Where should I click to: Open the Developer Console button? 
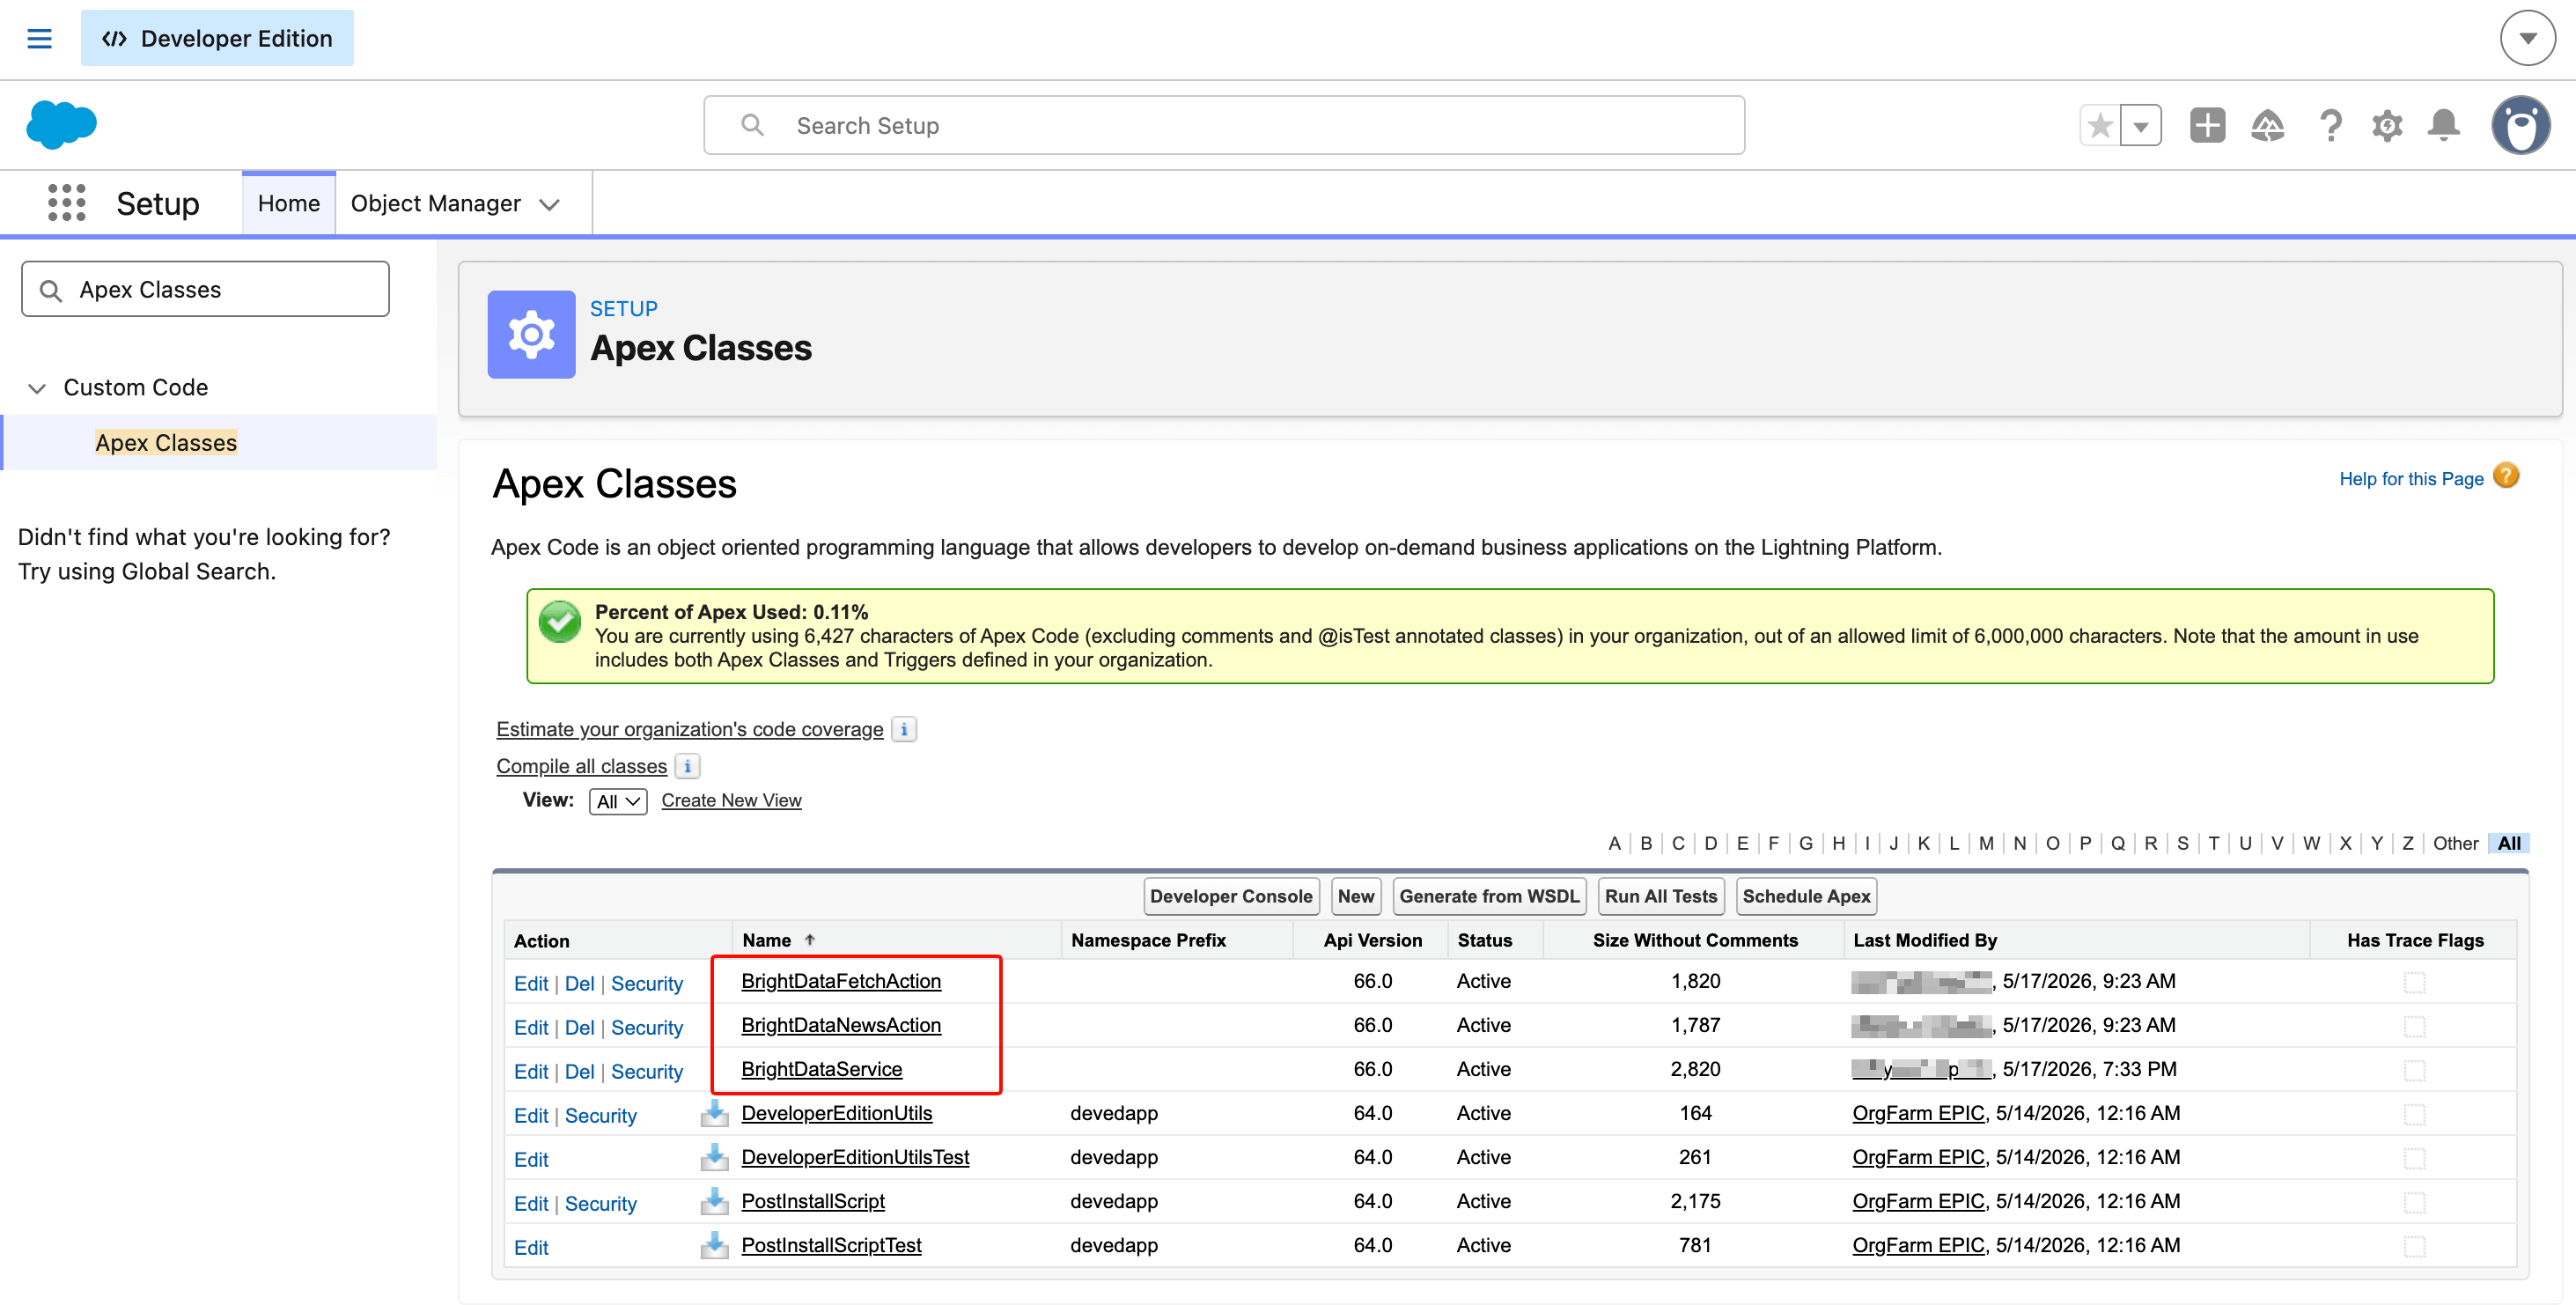1231,896
